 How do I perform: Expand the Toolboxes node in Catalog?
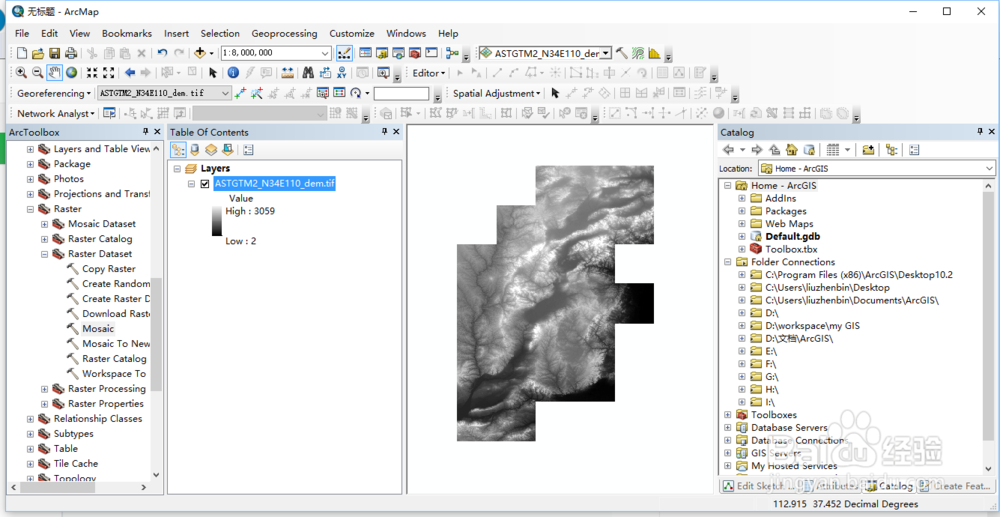(728, 415)
